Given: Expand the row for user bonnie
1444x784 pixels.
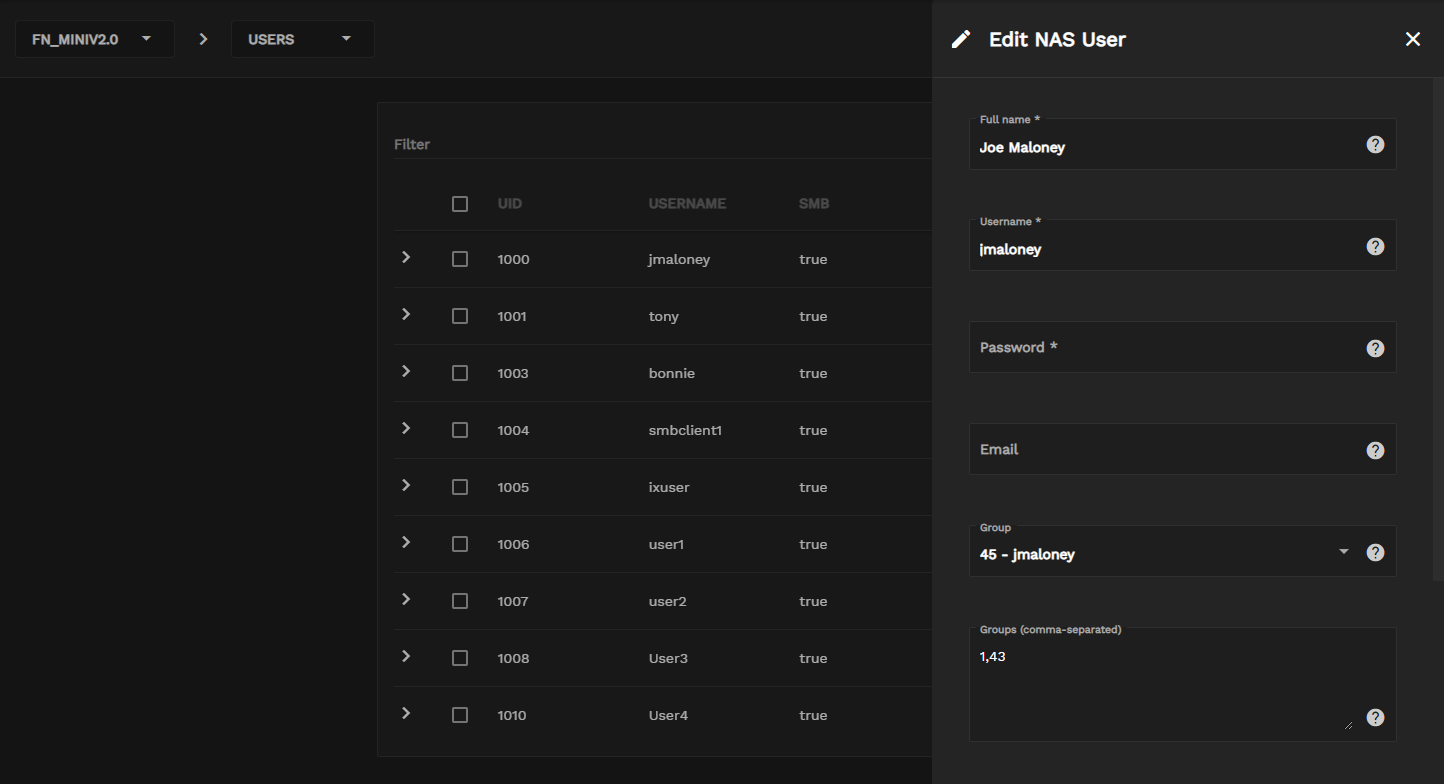Looking at the screenshot, I should click(x=406, y=372).
